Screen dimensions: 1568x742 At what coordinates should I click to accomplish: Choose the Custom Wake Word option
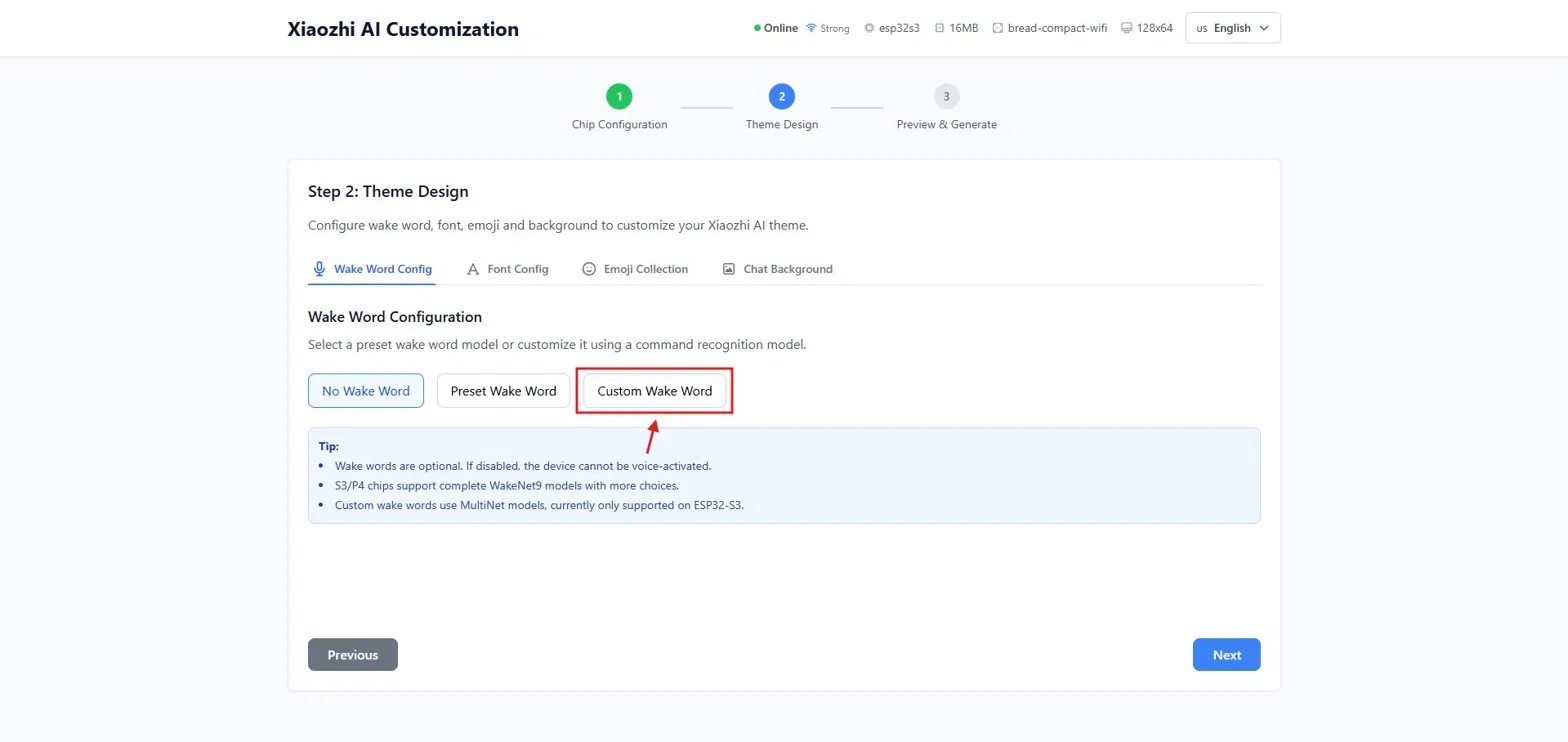[x=655, y=391]
